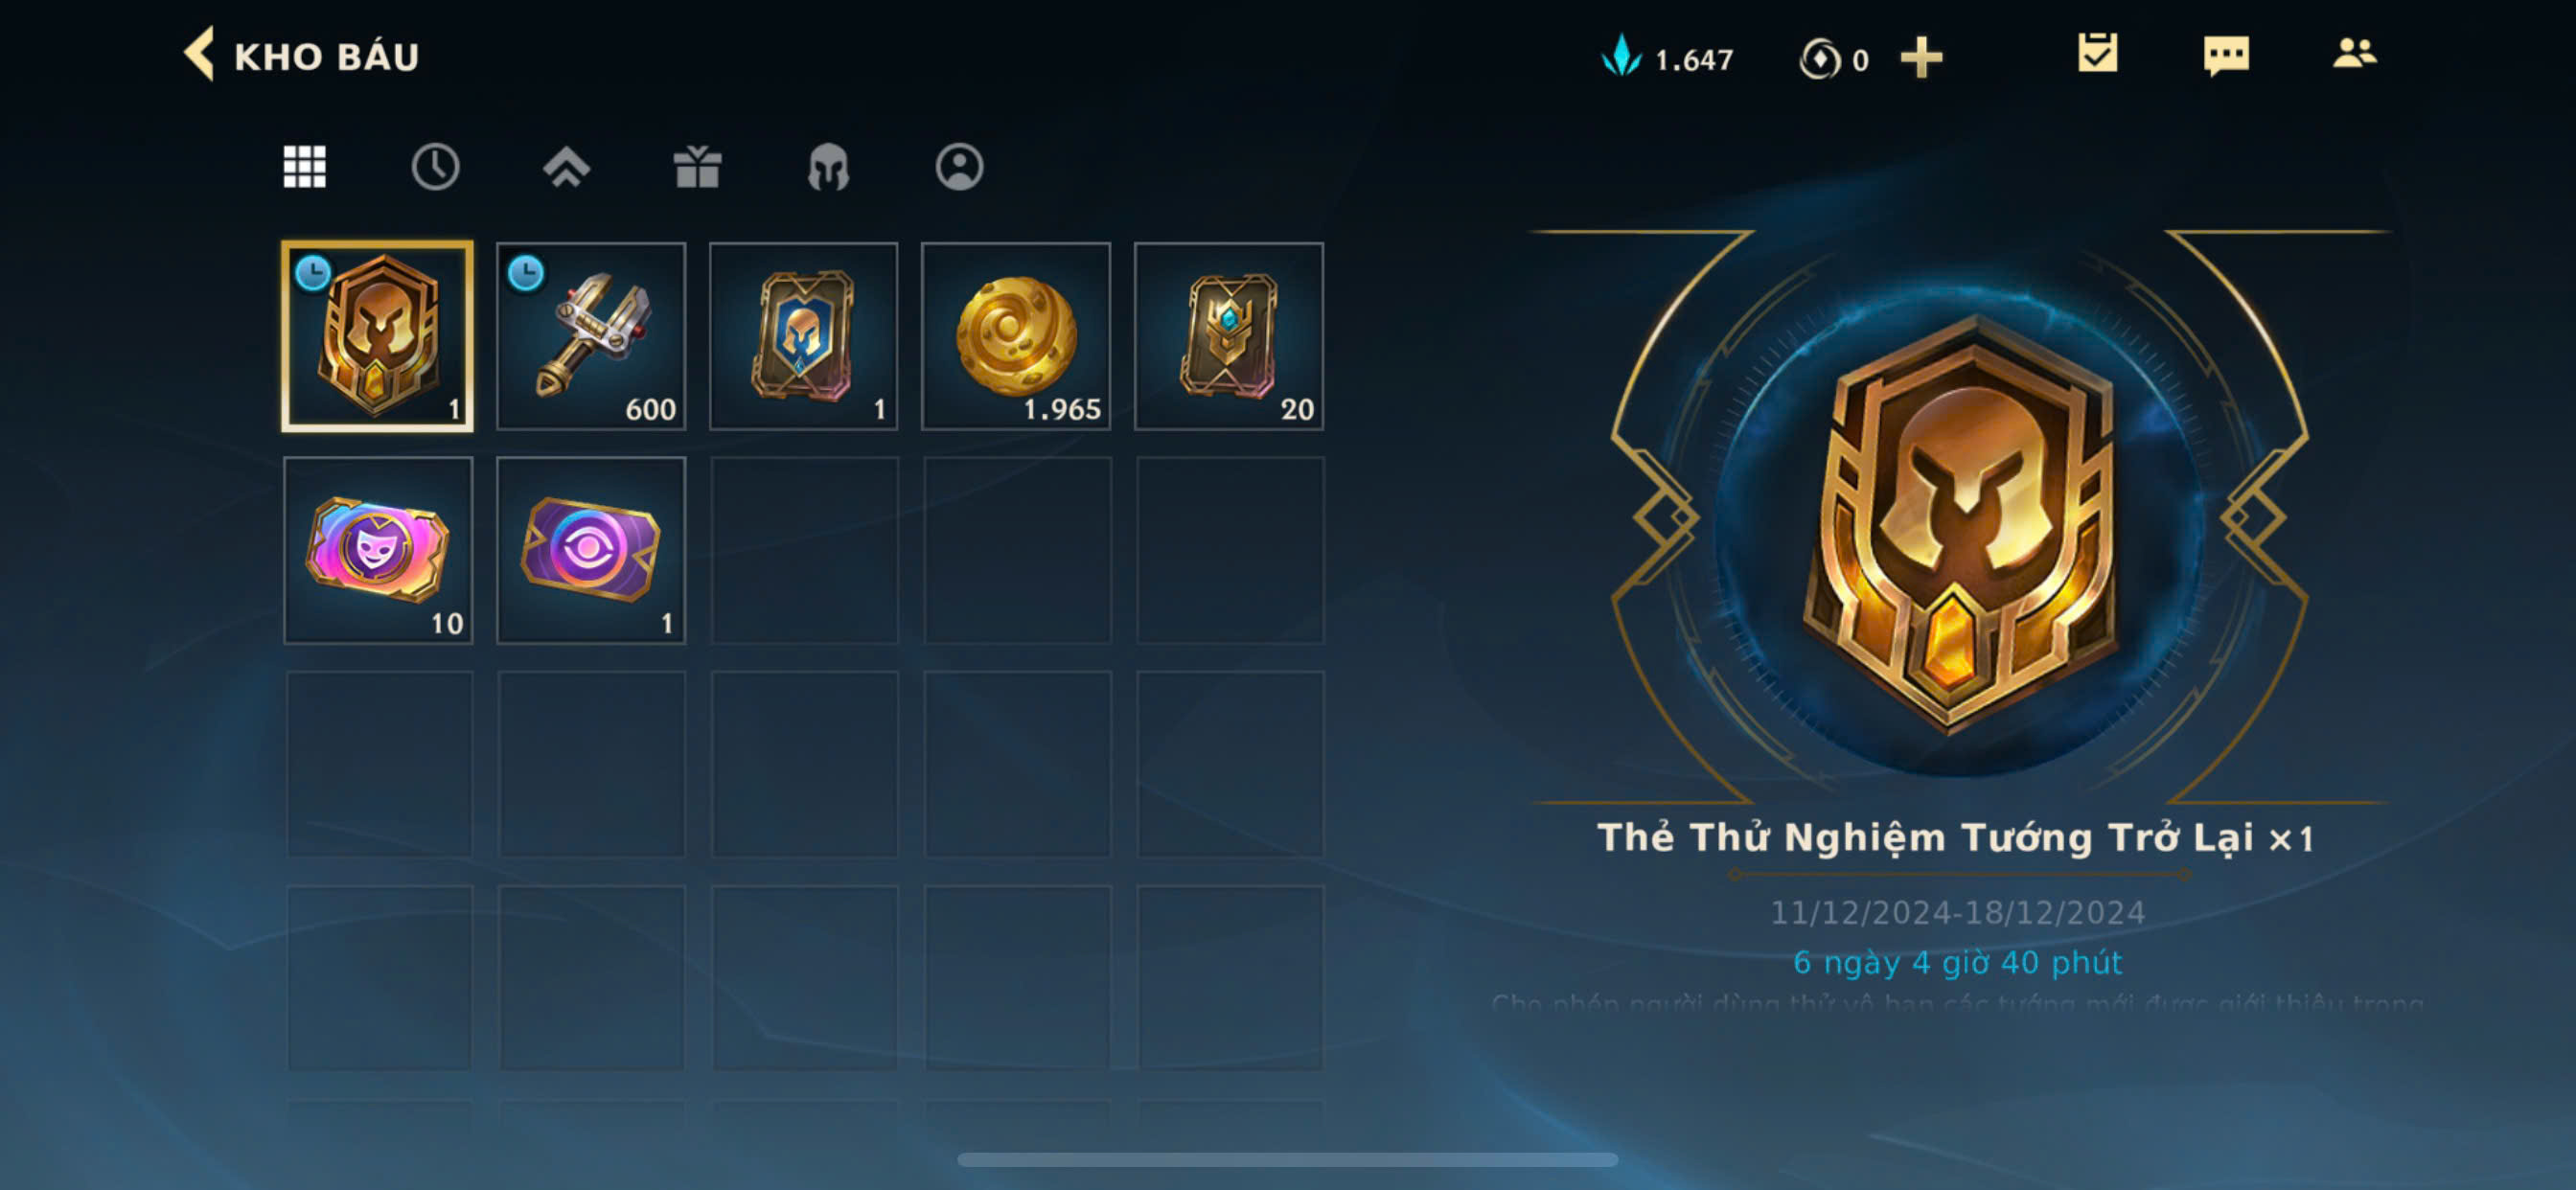
Task: Select the purple eye ticket item
Action: 591,551
